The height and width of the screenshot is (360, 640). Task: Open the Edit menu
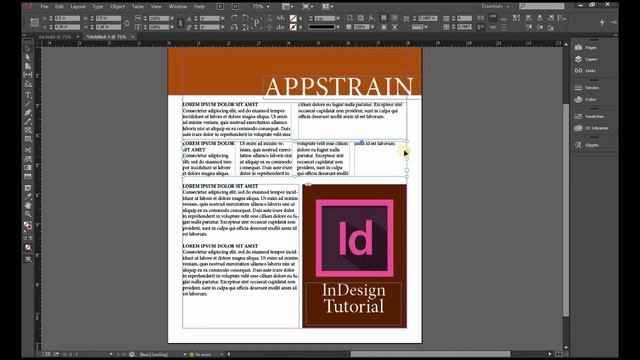pos(59,7)
